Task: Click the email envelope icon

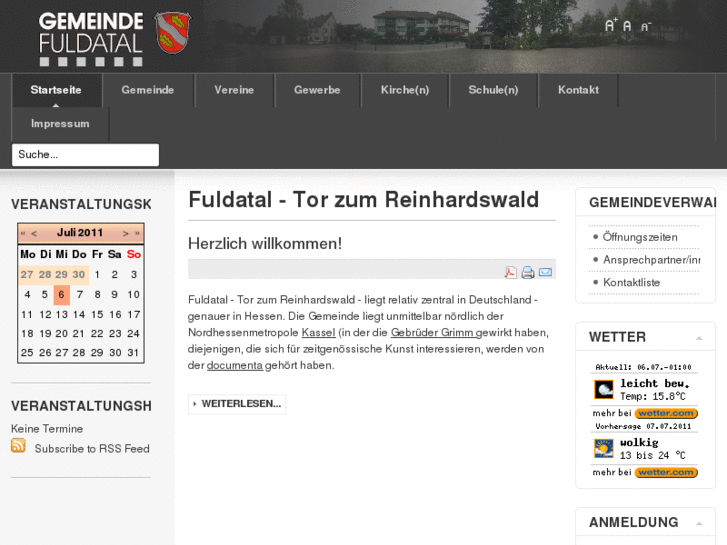Action: pos(545,272)
